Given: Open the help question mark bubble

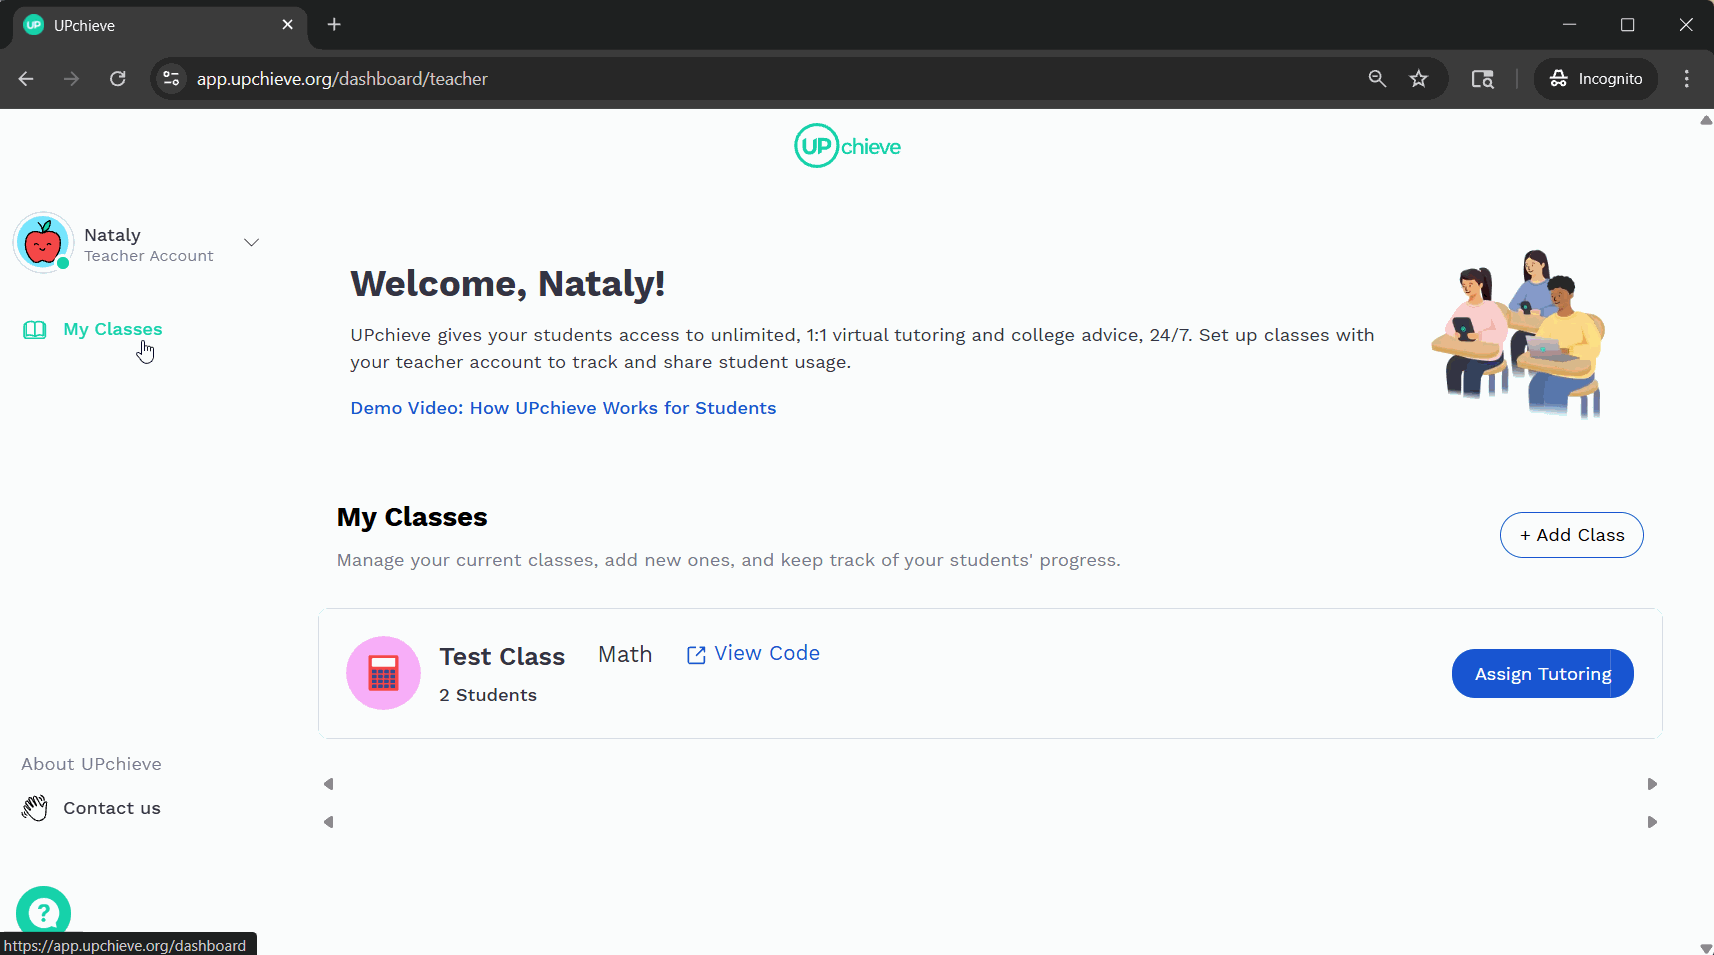Looking at the screenshot, I should click(43, 913).
